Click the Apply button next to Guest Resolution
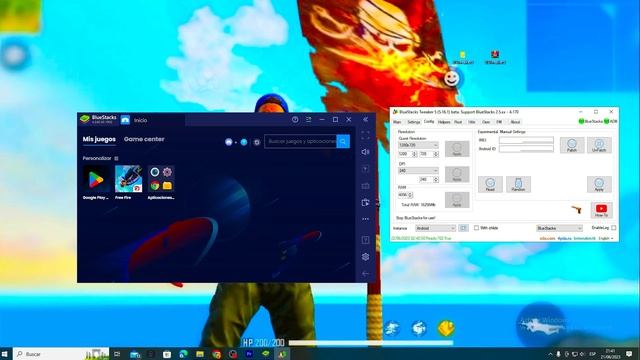The image size is (640, 360). point(457,149)
